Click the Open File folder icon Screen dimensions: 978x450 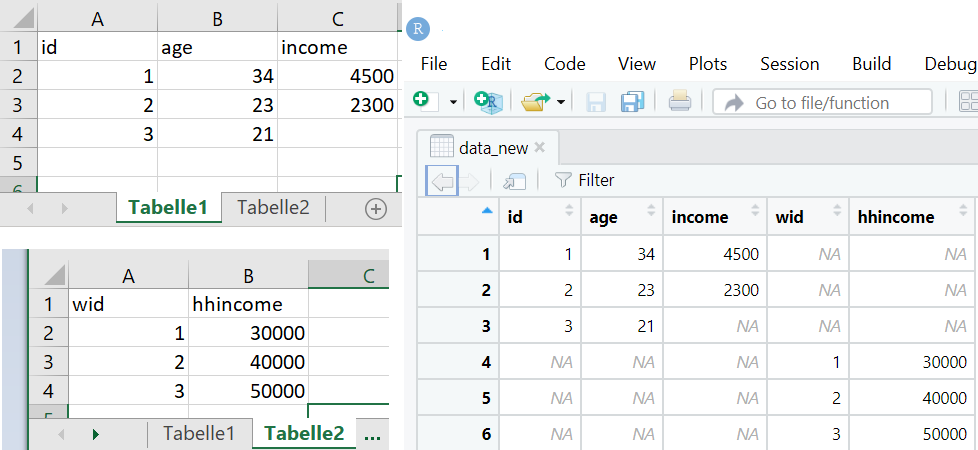point(535,101)
